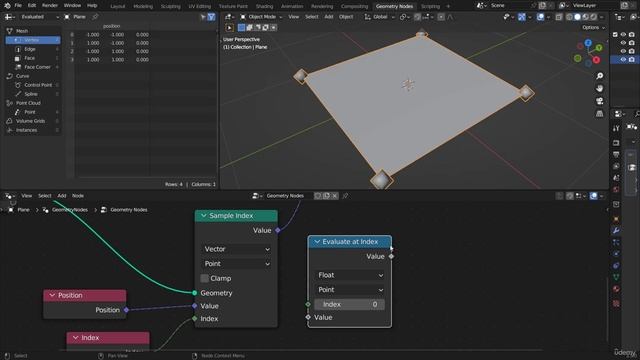Open the Global orientation dropdown

pos(380,17)
